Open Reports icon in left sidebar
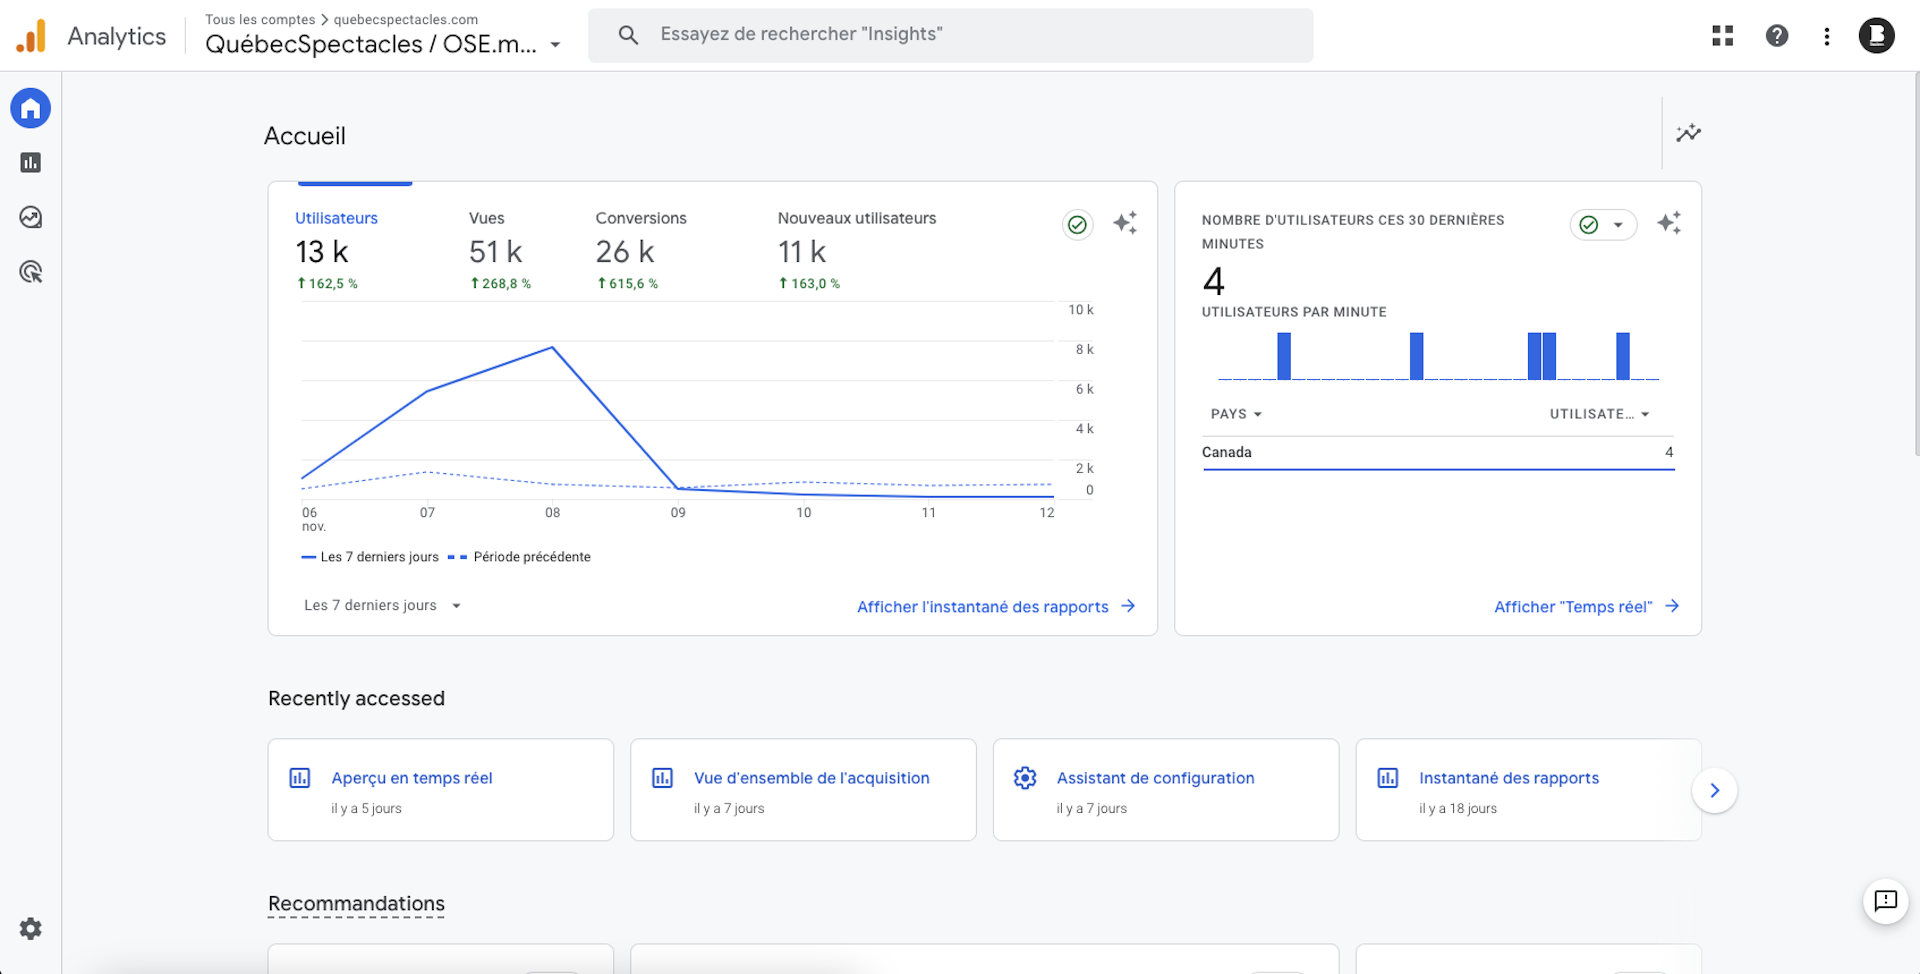 click(x=30, y=163)
